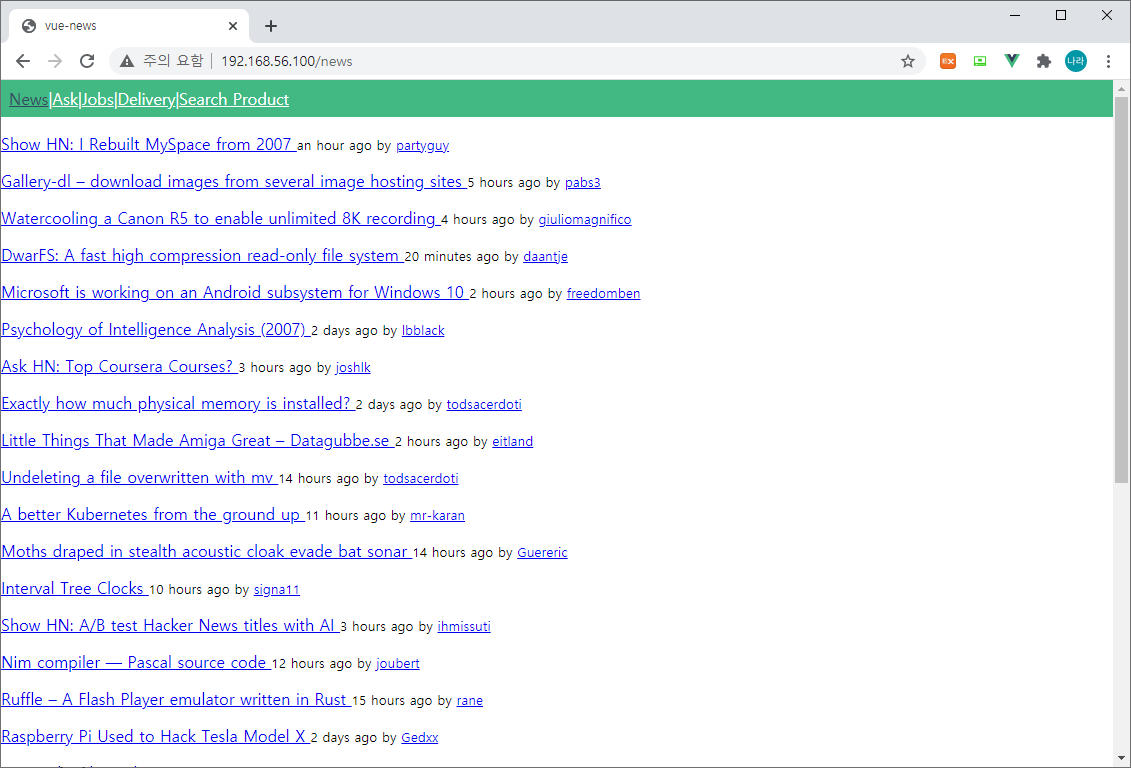1131x768 pixels.
Task: Open the Ruffle Flash Player emulator article
Action: (x=176, y=699)
